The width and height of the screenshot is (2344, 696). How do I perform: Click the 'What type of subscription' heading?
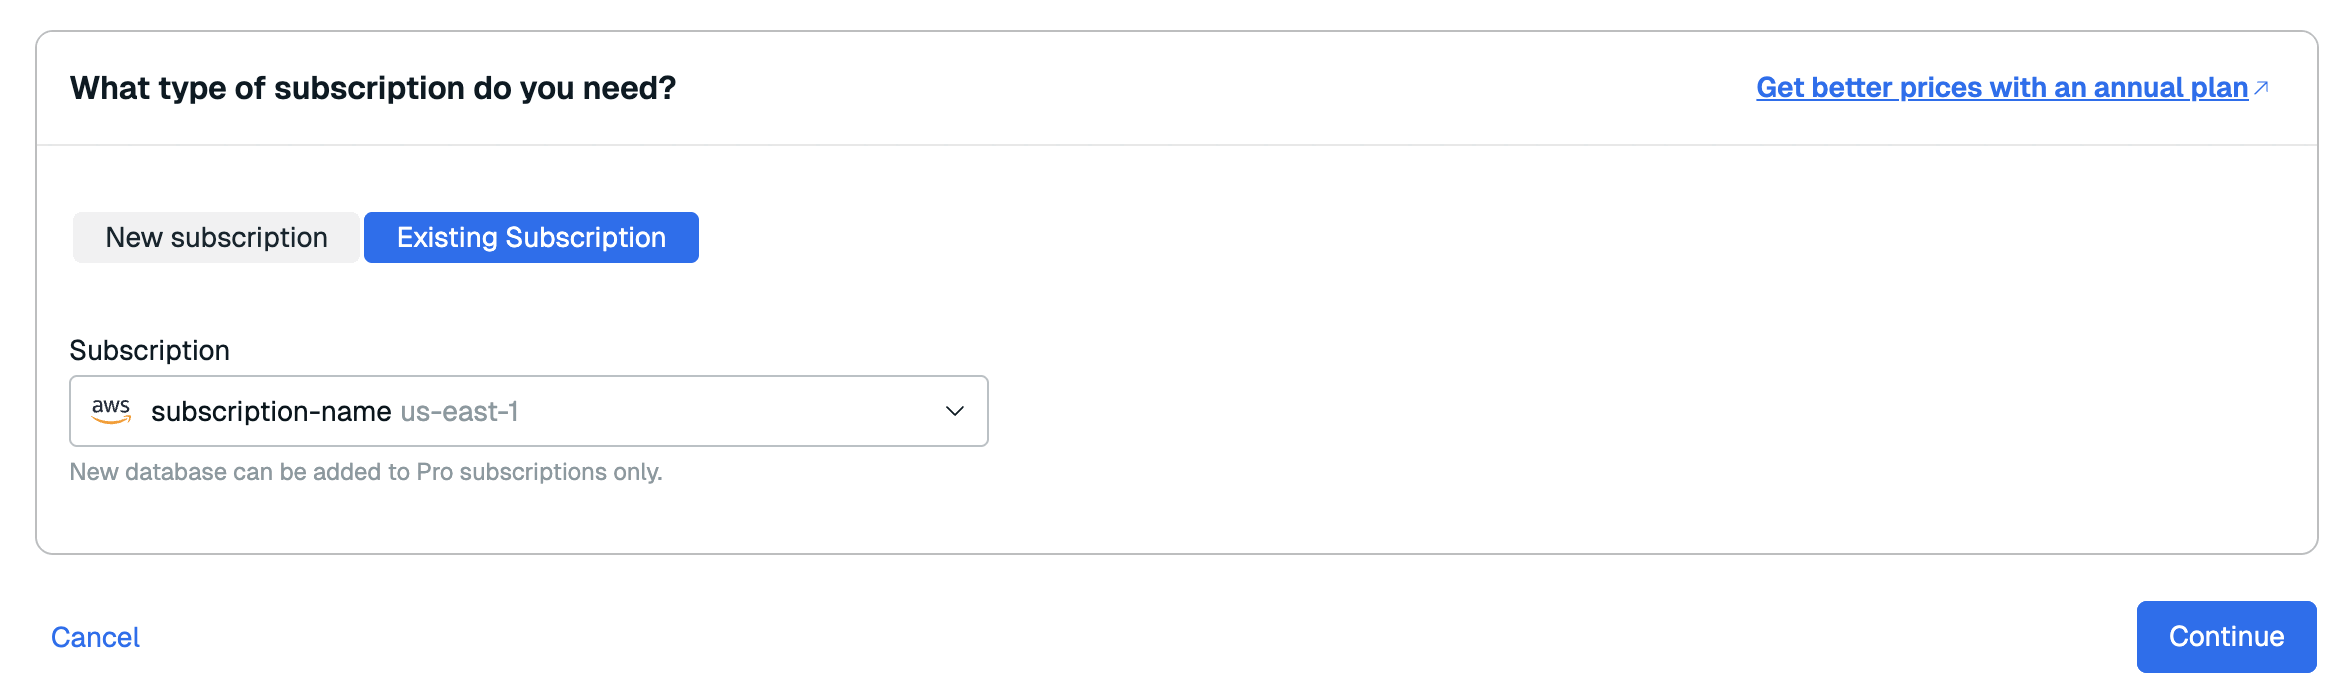click(x=372, y=88)
